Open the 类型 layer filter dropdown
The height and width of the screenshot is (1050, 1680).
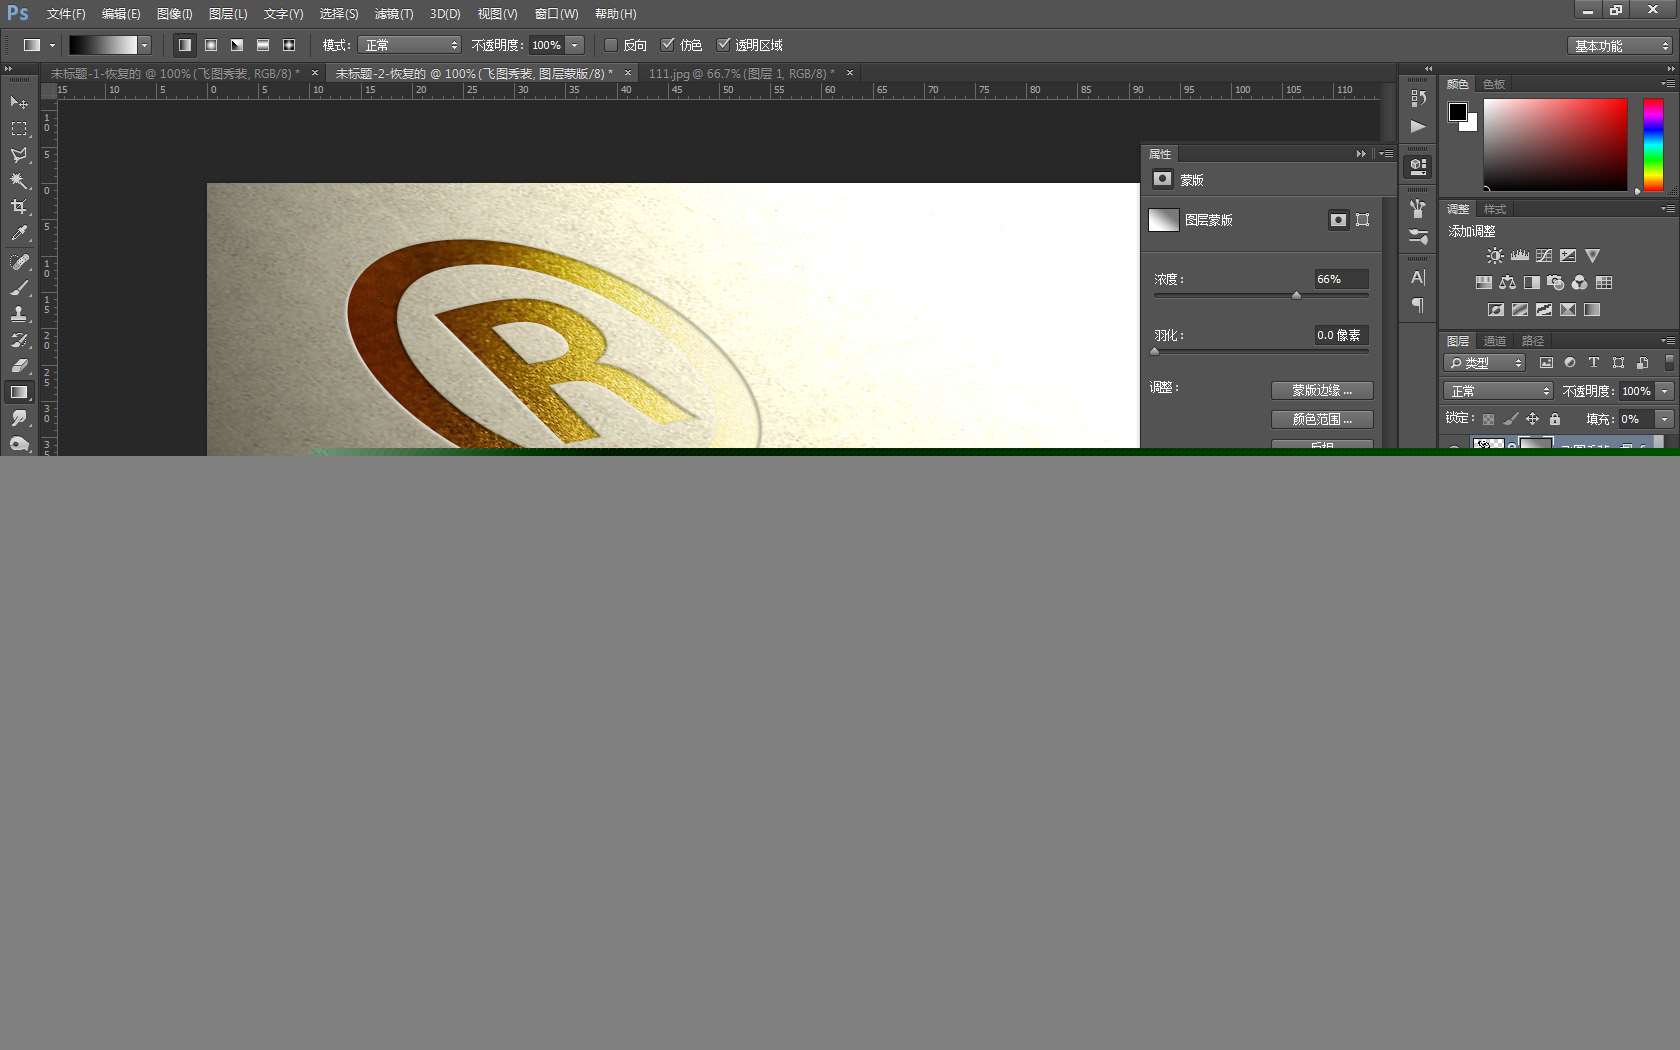pos(1484,363)
